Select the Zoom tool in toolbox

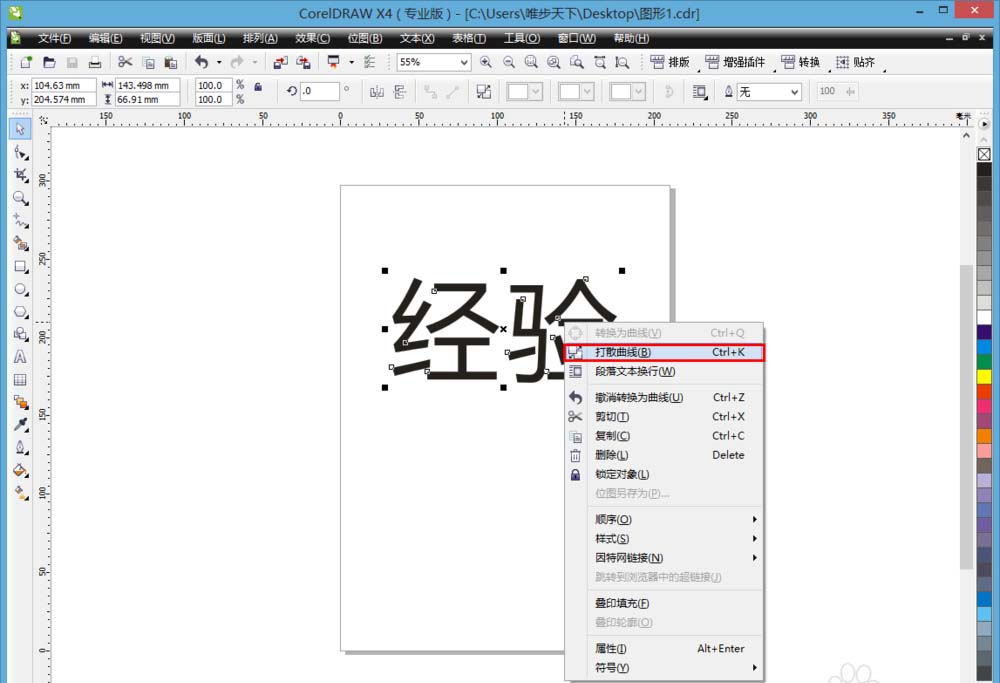pyautogui.click(x=20, y=198)
